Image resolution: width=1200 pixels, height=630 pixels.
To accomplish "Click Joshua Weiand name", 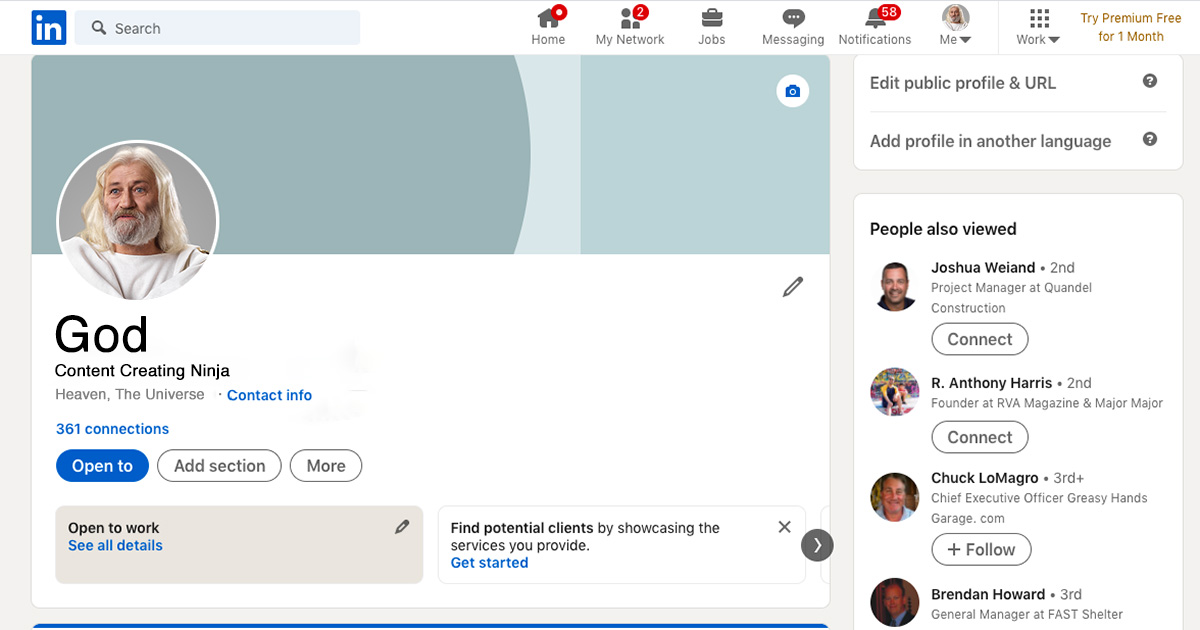I will 983,268.
